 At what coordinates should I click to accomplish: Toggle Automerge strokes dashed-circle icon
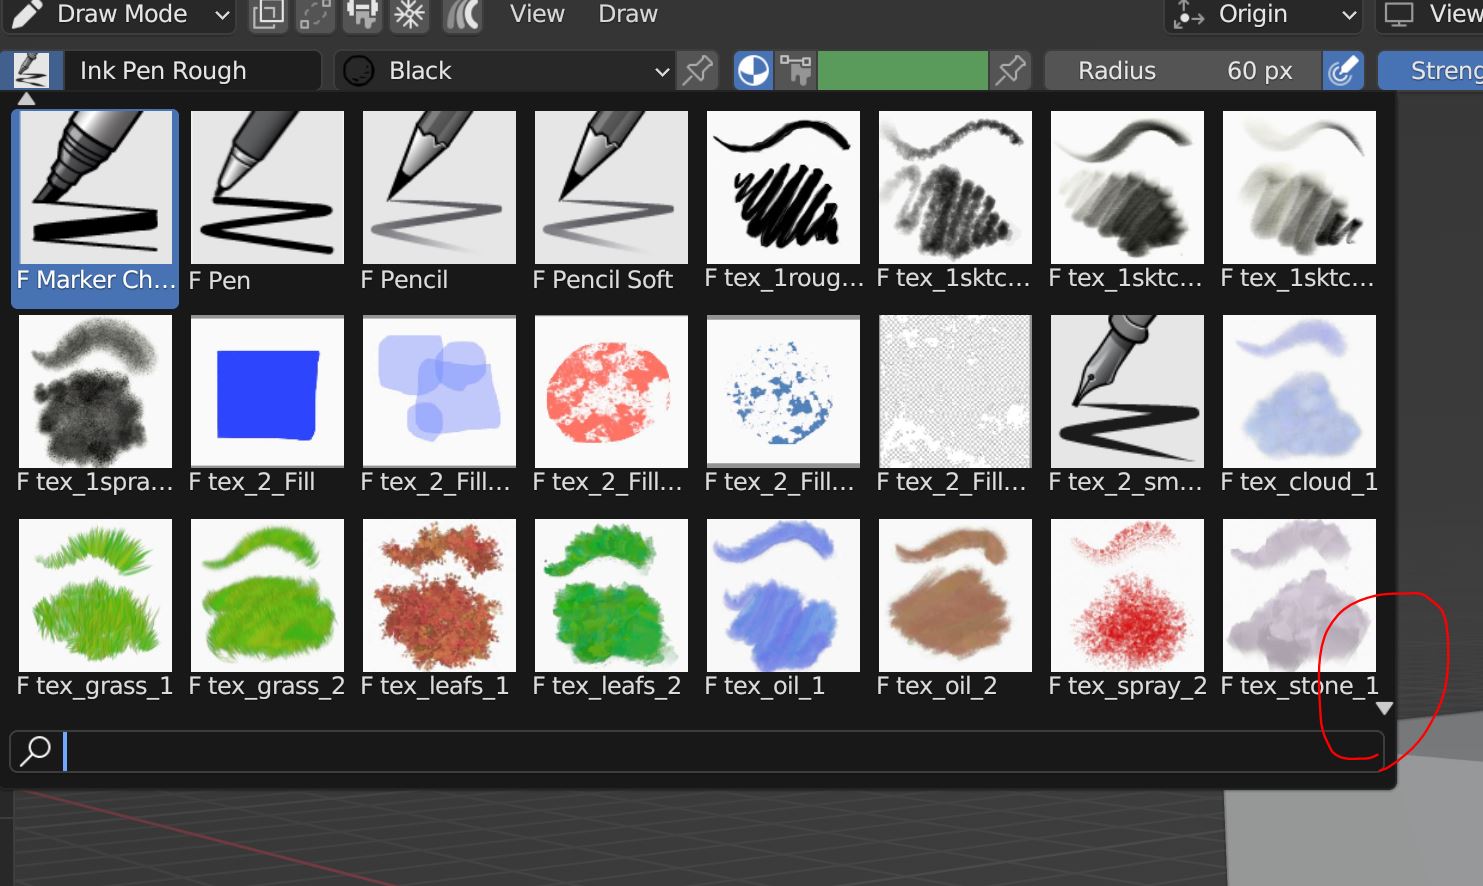click(x=315, y=14)
